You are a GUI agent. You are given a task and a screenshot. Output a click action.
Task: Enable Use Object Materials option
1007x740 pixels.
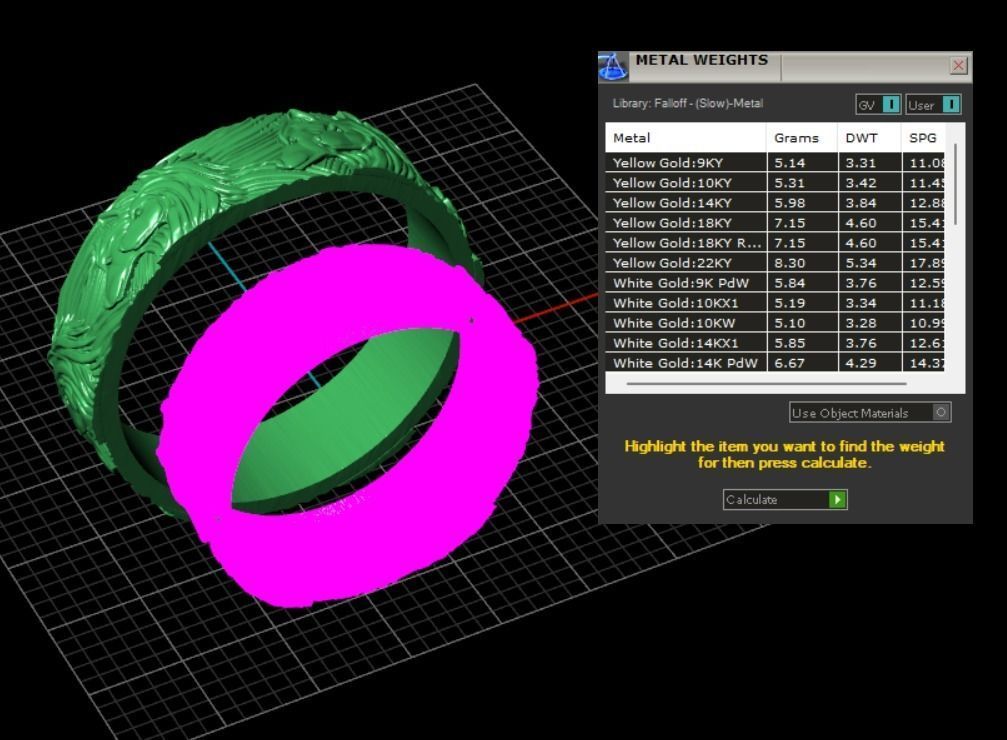[870, 412]
